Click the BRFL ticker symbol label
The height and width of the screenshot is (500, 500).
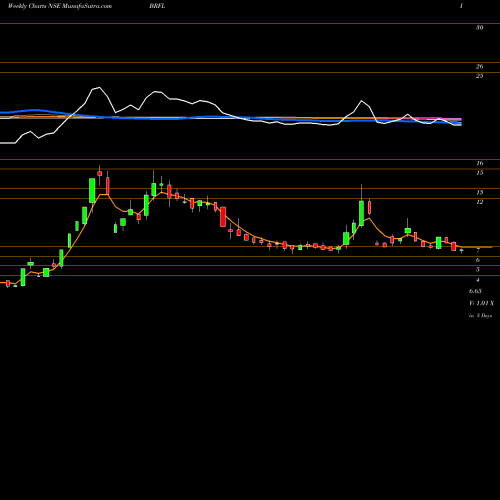coord(157,6)
